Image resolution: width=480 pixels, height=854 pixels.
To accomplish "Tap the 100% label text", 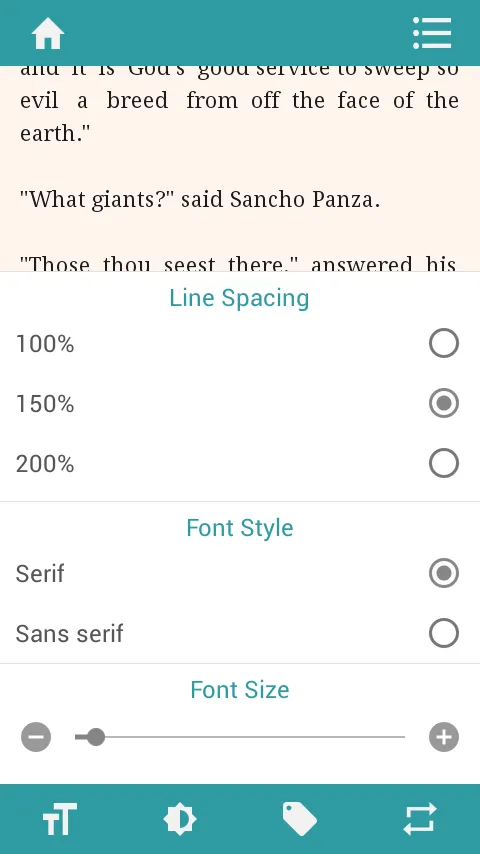I will (x=45, y=344).
